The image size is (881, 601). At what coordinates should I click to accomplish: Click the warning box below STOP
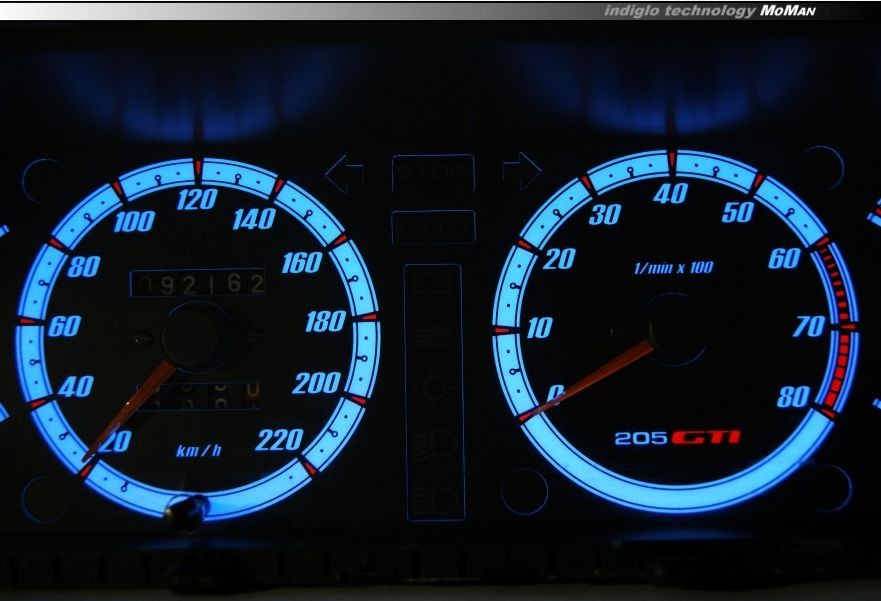[432, 229]
